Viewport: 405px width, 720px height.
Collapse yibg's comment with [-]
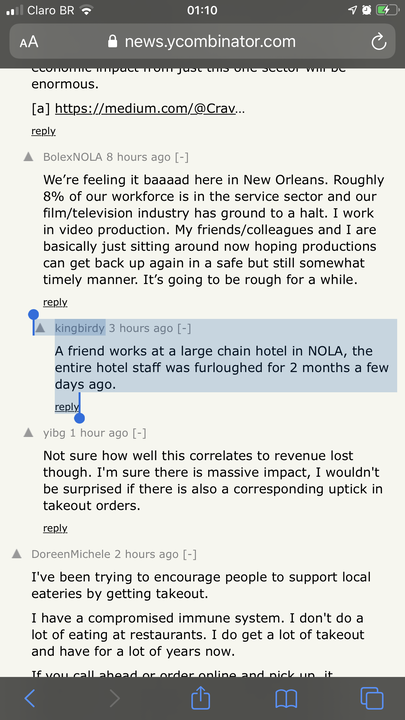[x=140, y=433]
